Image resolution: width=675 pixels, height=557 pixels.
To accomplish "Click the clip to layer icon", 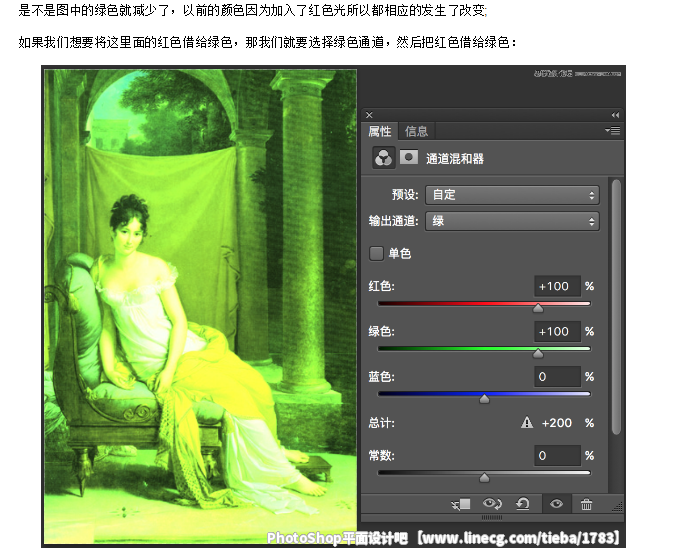I will tap(461, 504).
